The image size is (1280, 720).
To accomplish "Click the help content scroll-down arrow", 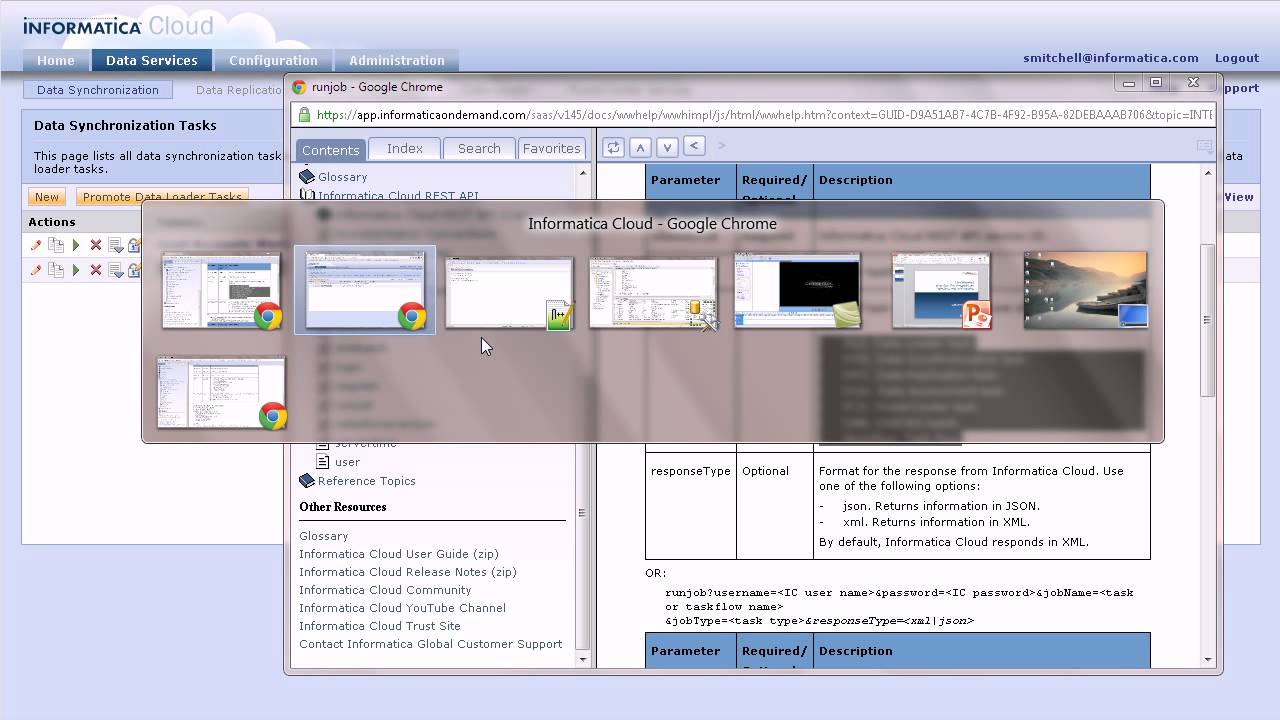I will pos(1207,660).
